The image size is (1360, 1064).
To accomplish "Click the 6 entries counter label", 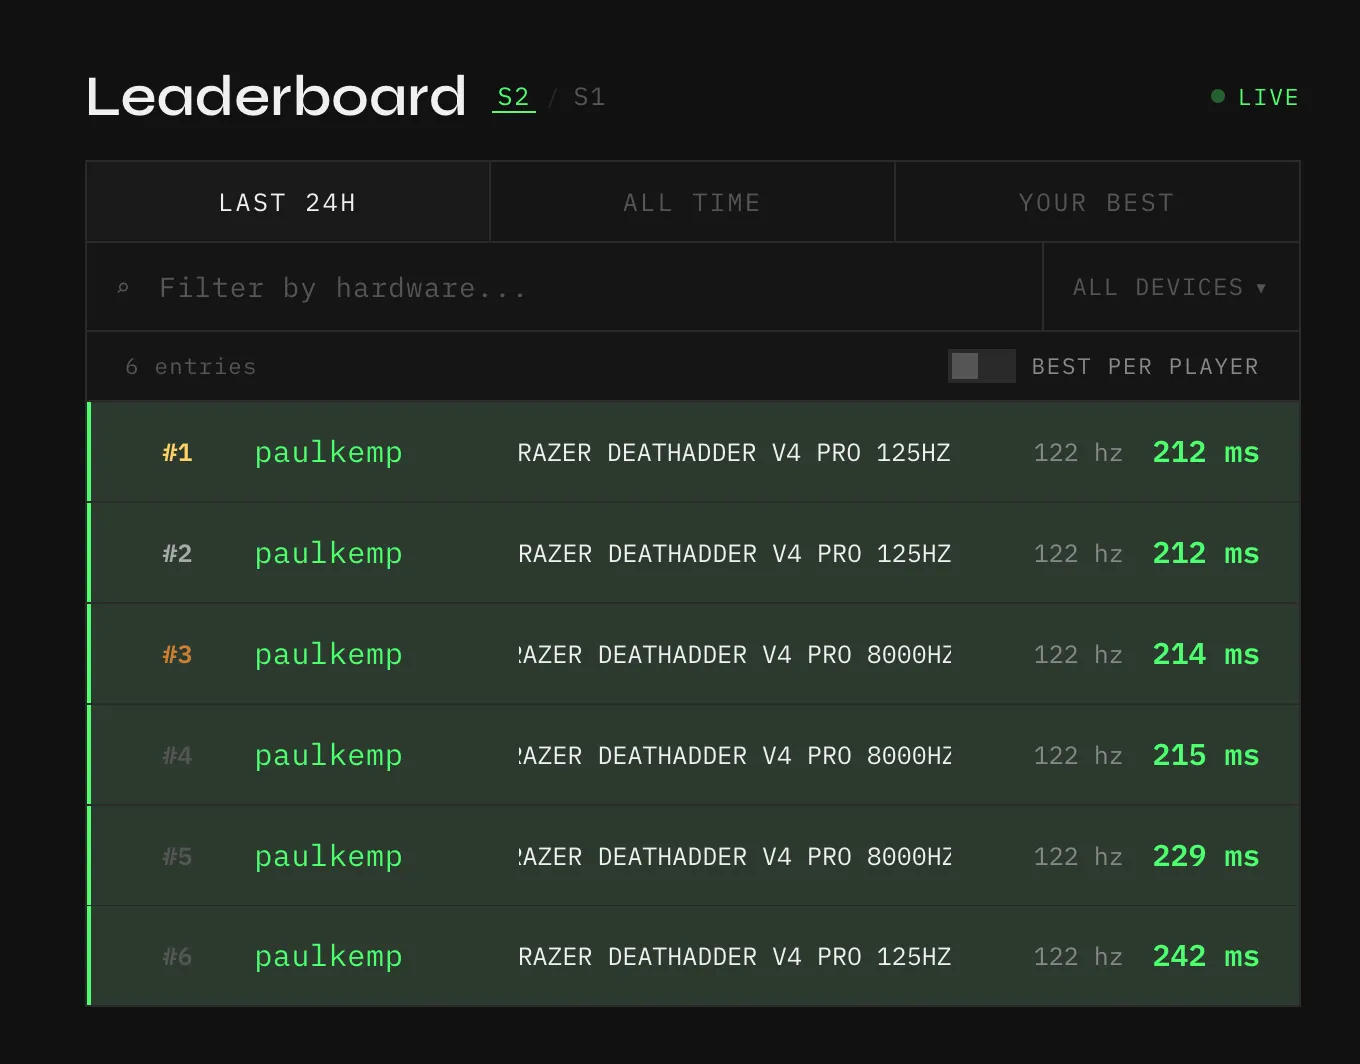I will click(189, 366).
